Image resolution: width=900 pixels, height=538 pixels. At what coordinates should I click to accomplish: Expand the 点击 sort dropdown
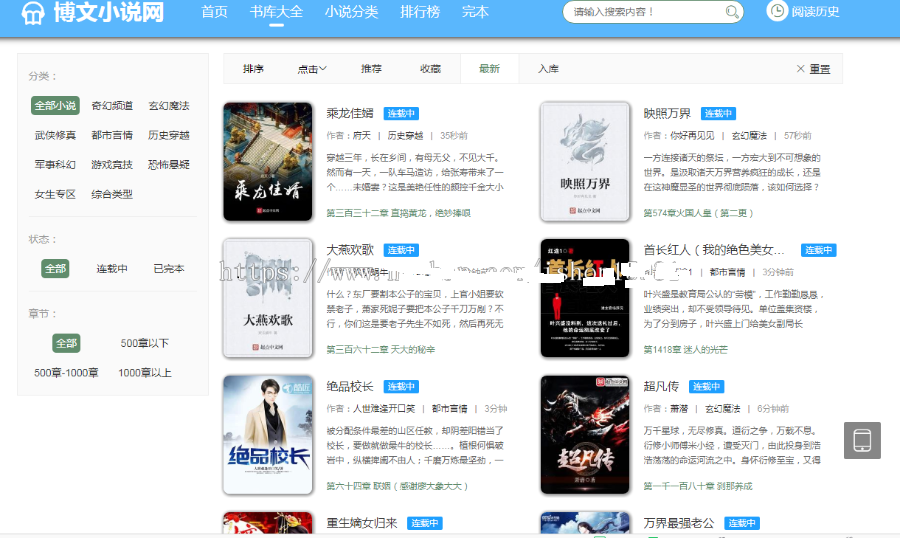(x=312, y=69)
